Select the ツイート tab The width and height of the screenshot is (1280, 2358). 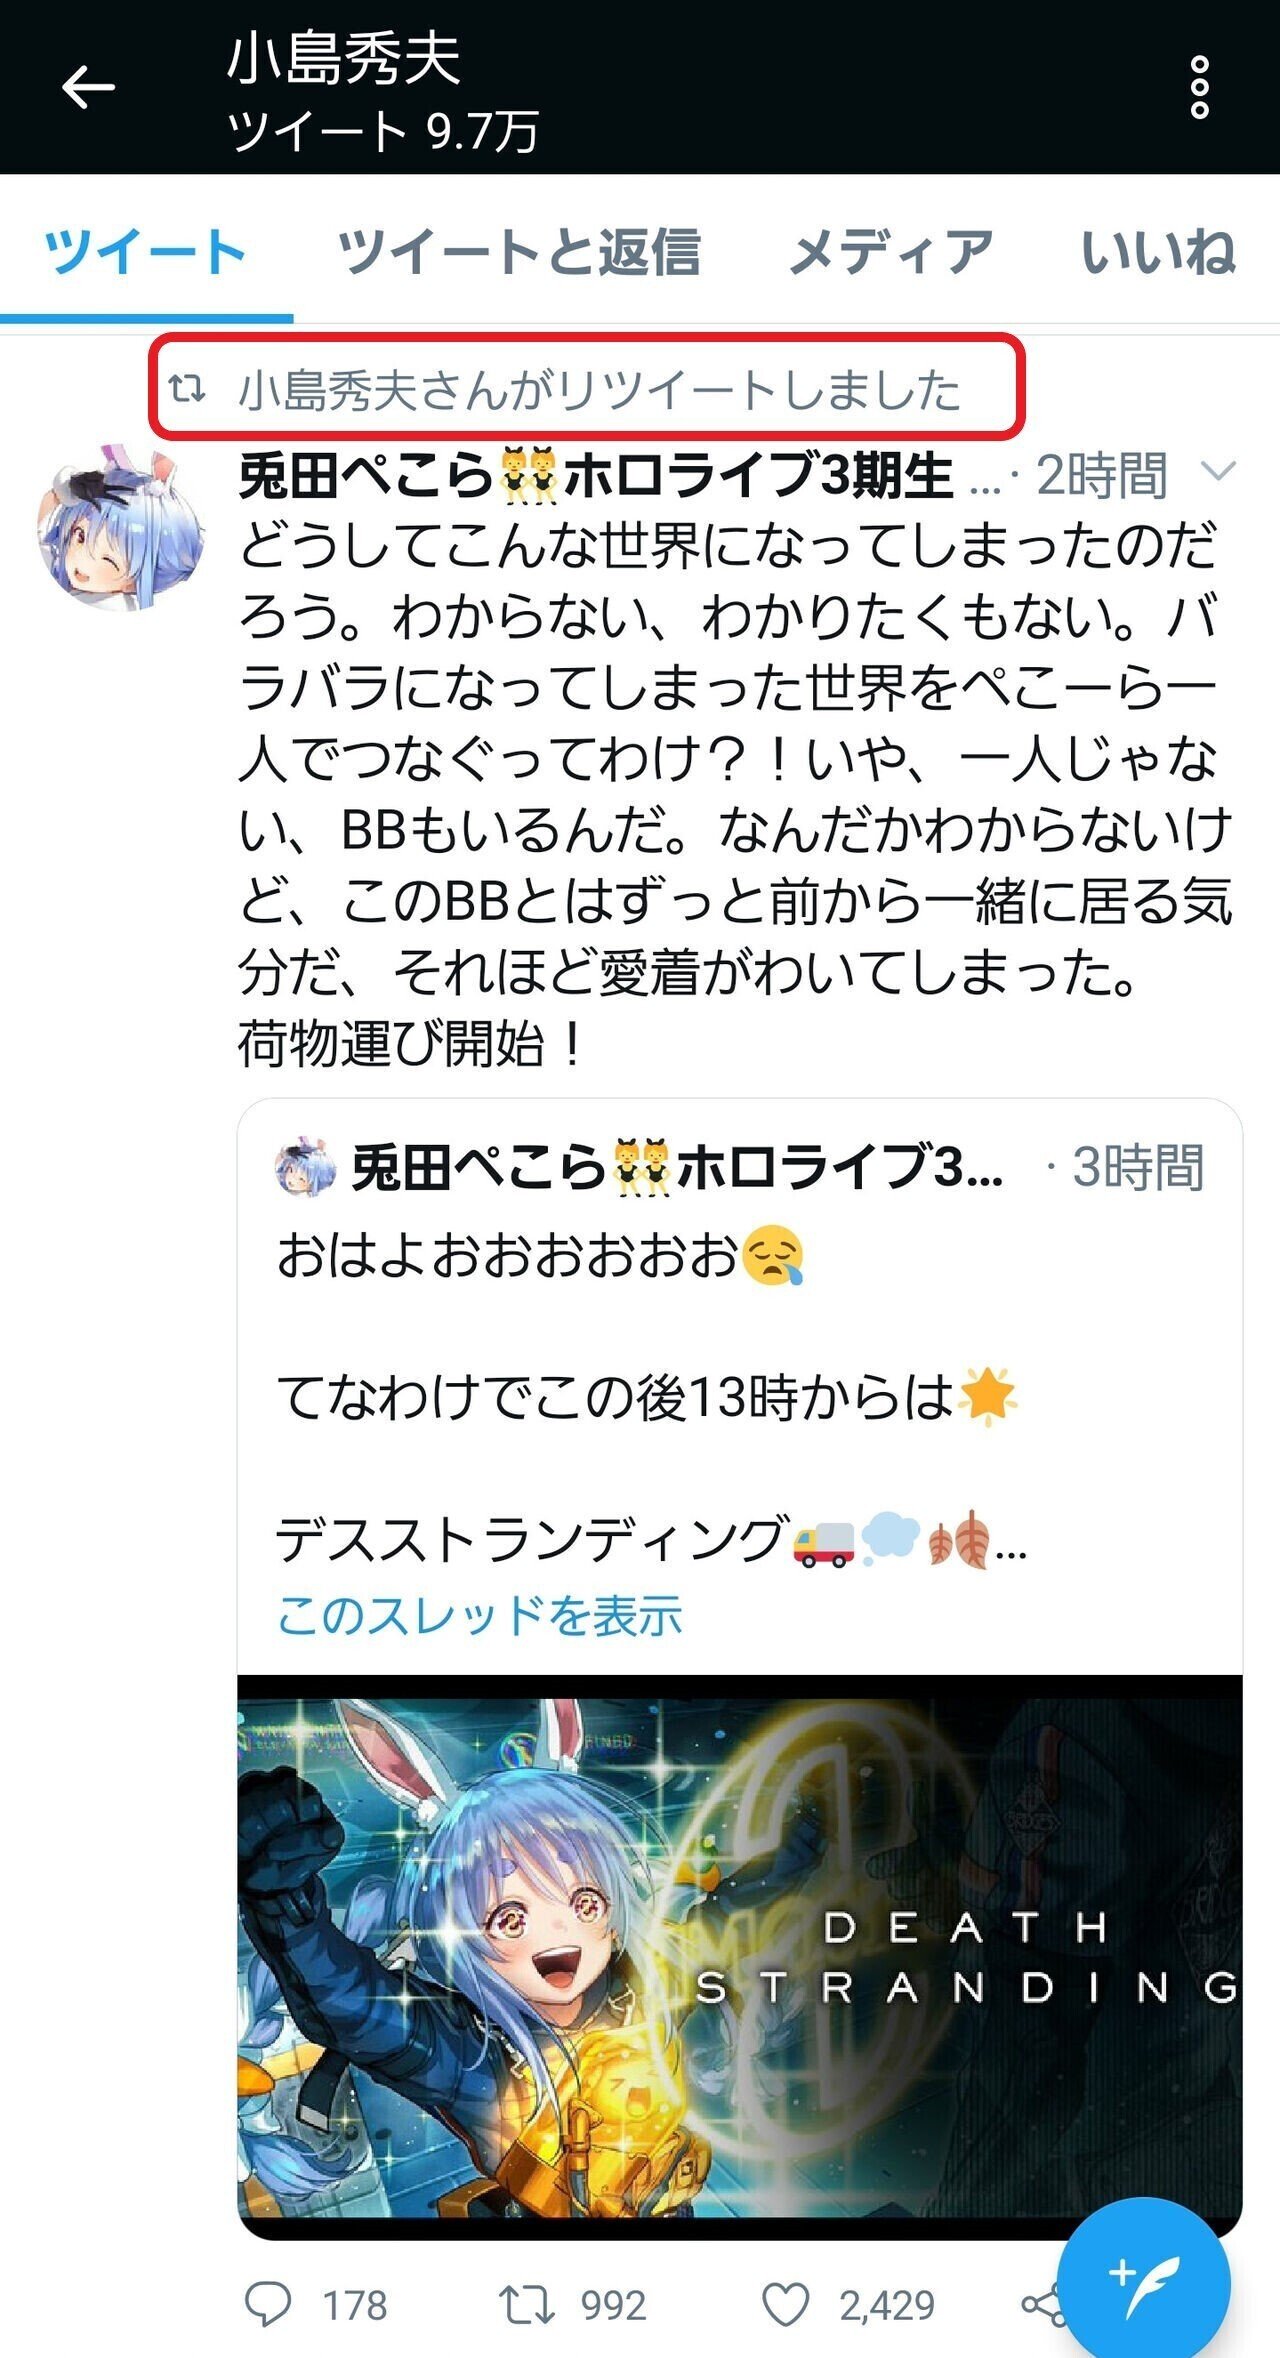tap(146, 250)
